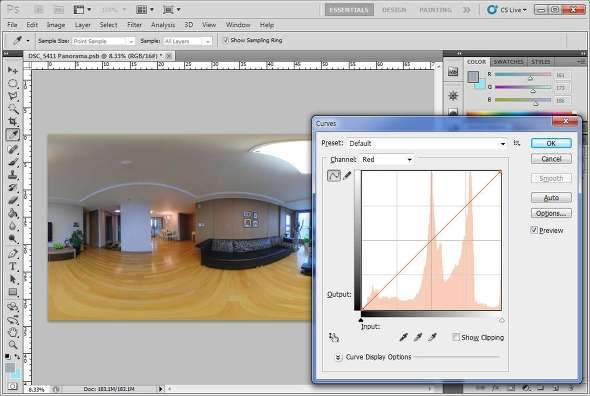Switch to the Styles tab
Image resolution: width=590 pixels, height=396 pixels.
click(541, 61)
